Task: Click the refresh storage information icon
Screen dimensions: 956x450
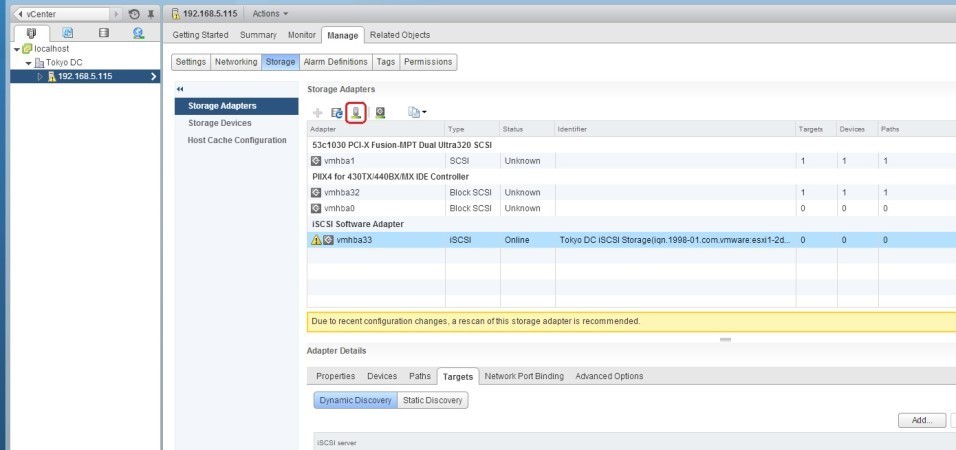Action: tap(337, 113)
